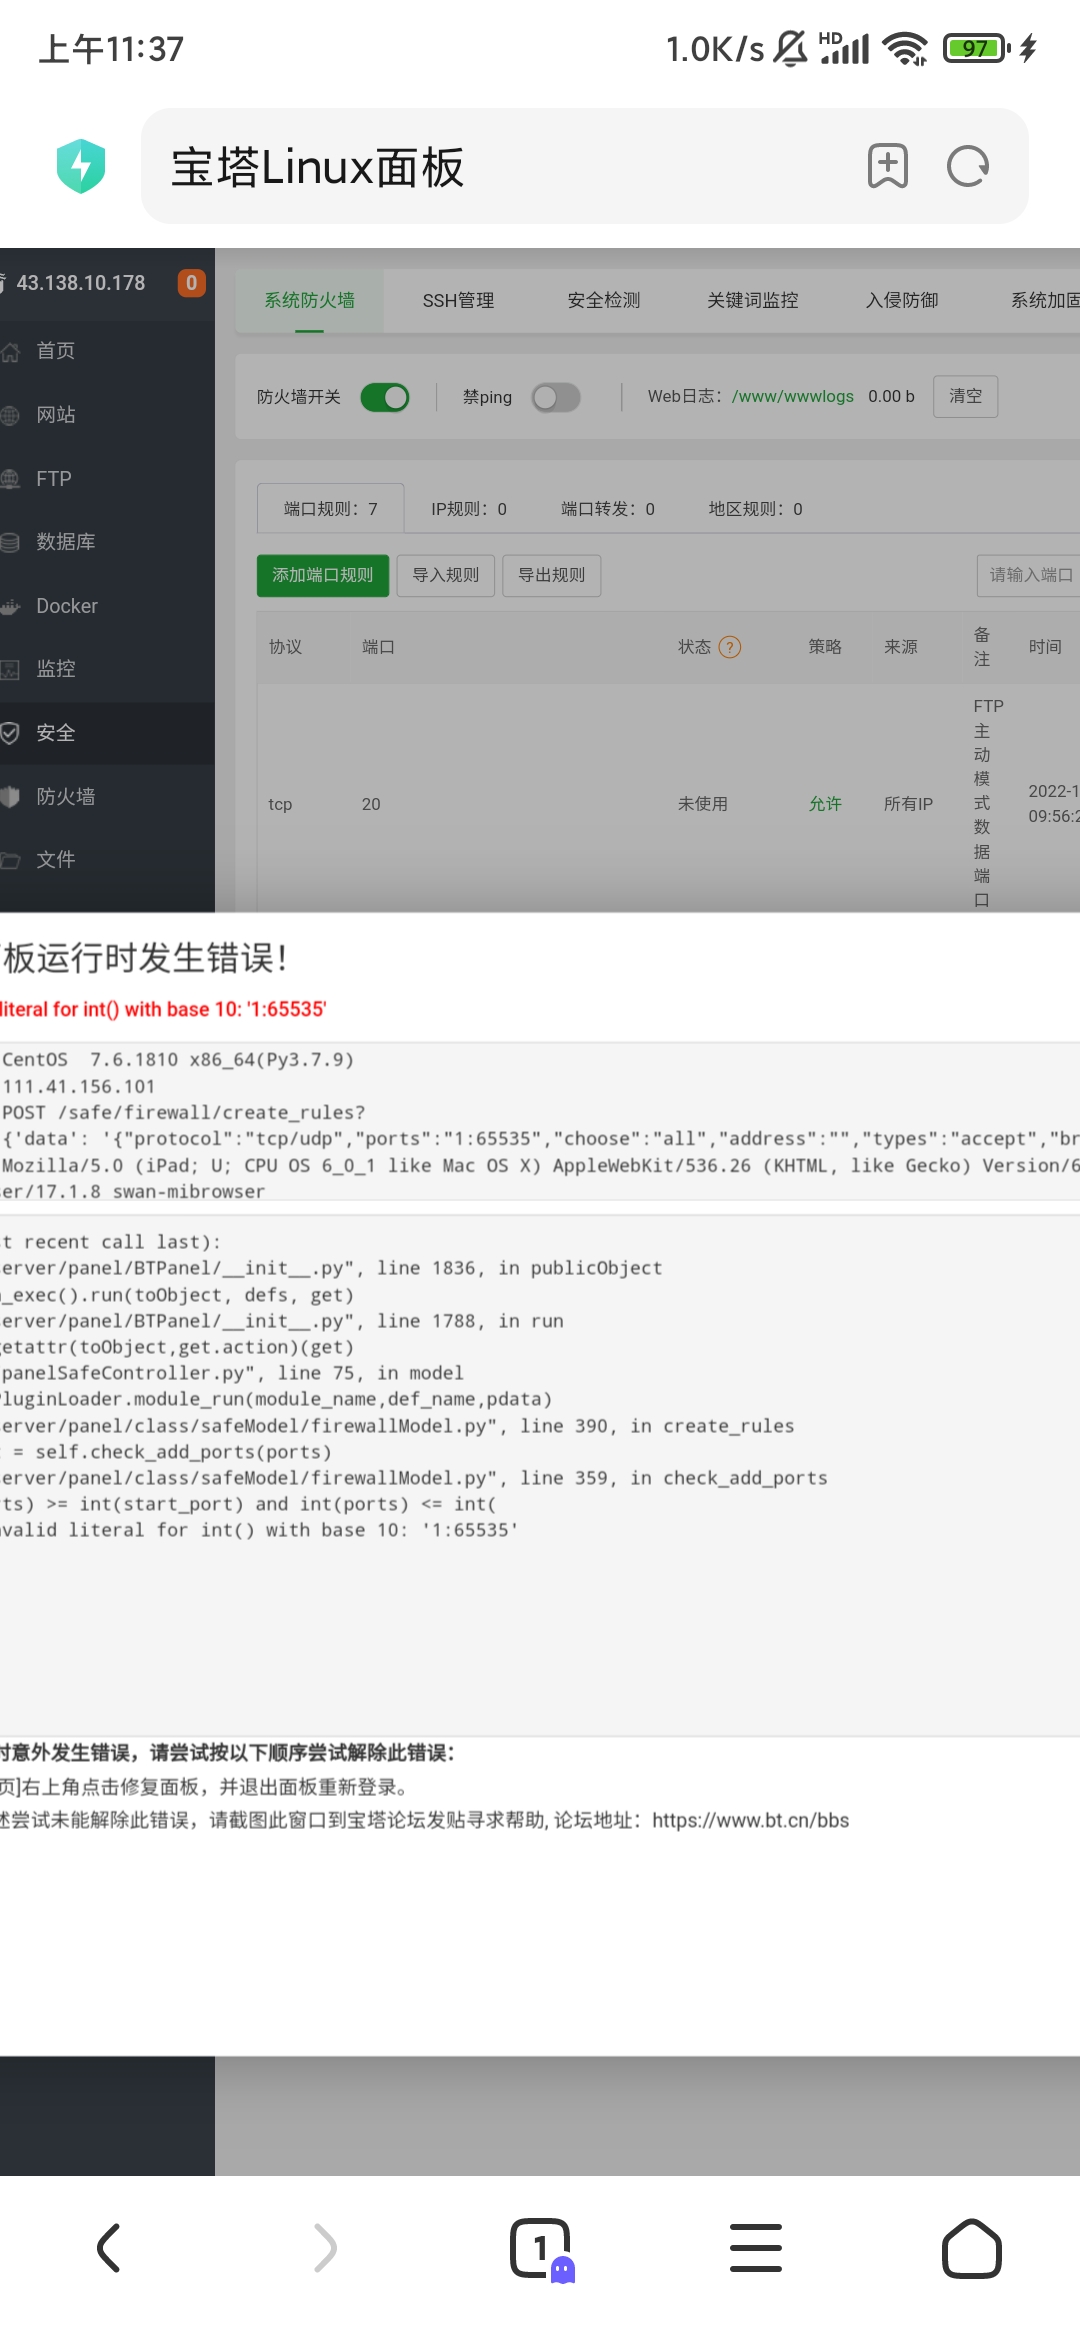Screen dimensions: 1080x2340
Task: Click 清空 button for web log
Action: pos(966,396)
